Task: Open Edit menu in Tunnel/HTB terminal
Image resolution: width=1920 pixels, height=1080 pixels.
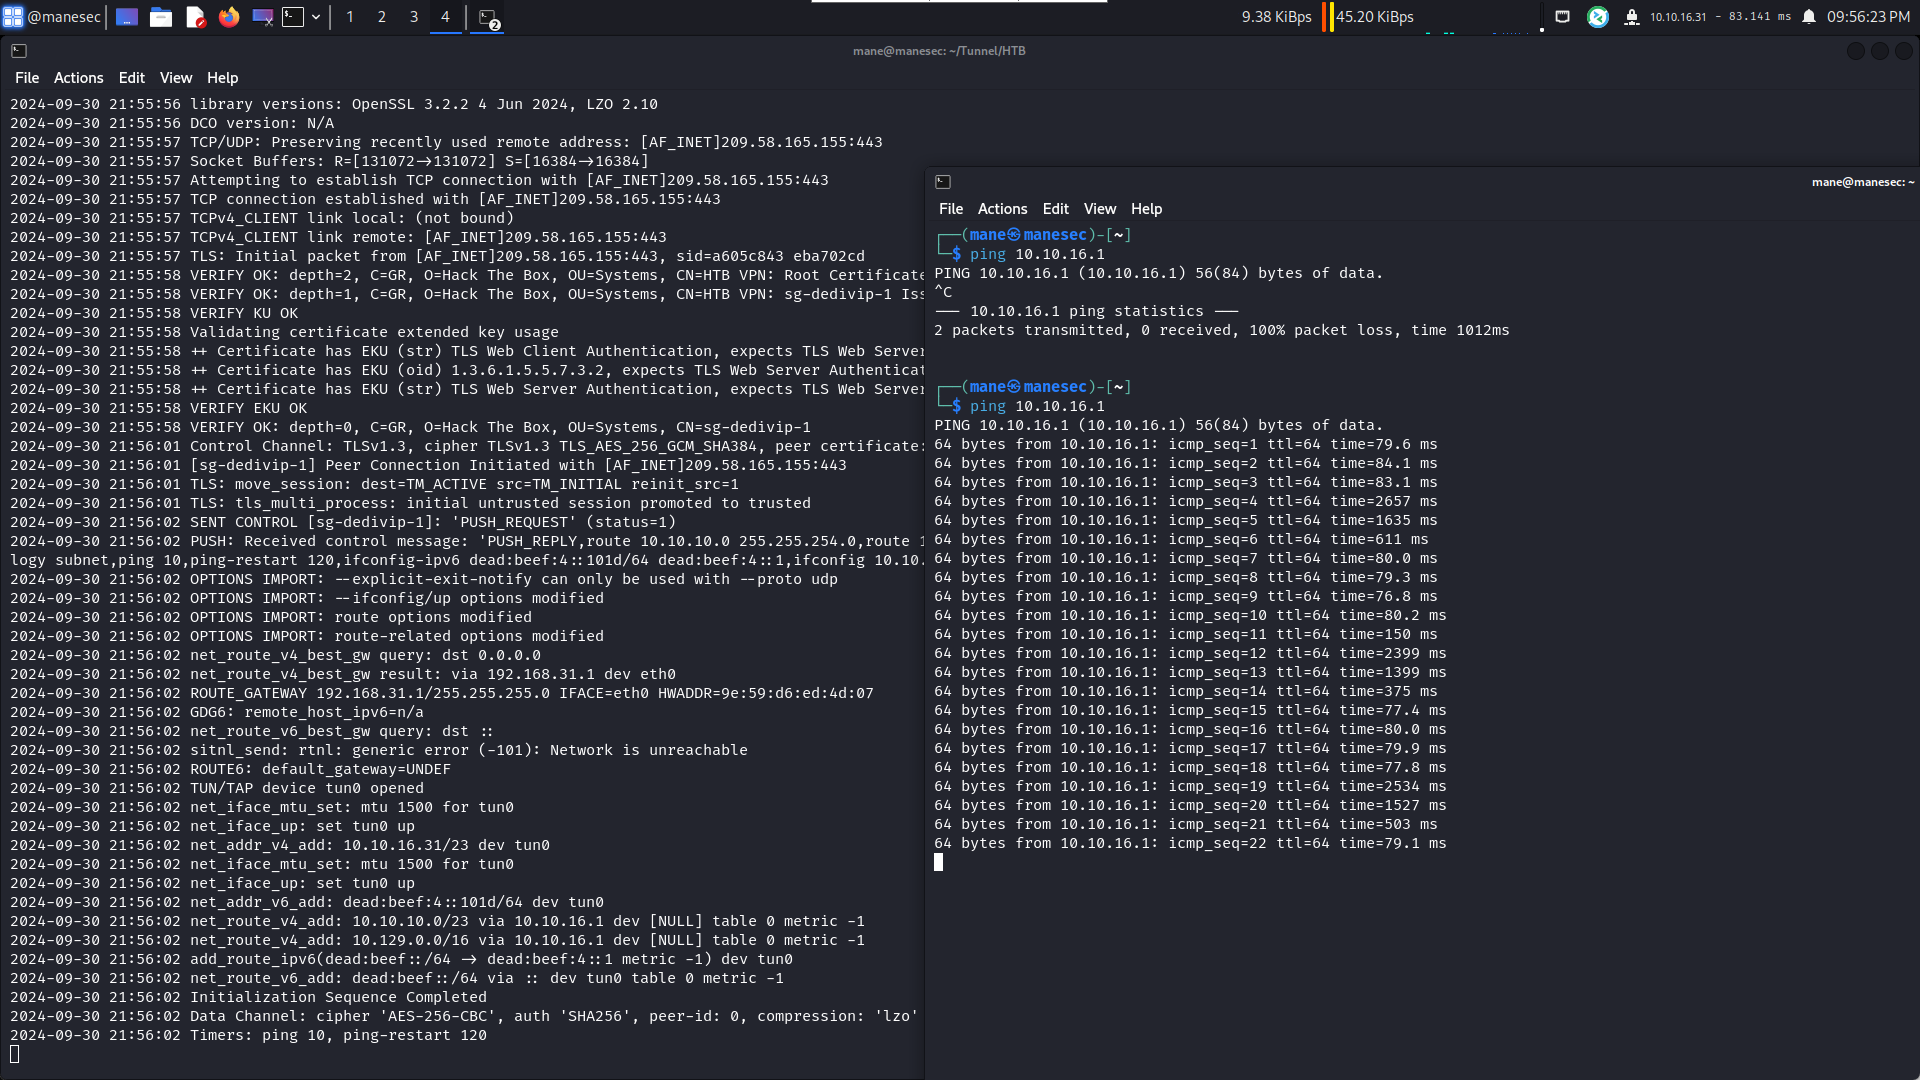Action: 131,78
